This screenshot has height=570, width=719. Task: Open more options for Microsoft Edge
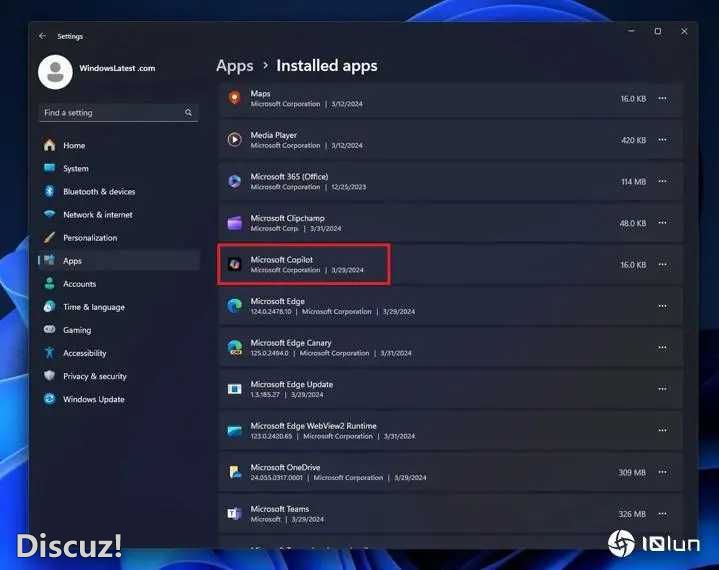click(x=663, y=306)
